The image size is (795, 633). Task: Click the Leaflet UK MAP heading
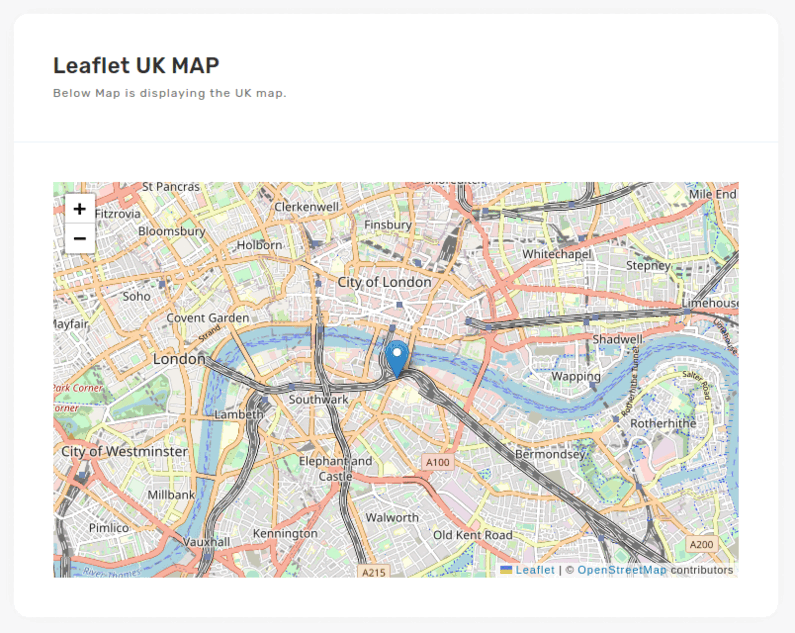click(136, 65)
